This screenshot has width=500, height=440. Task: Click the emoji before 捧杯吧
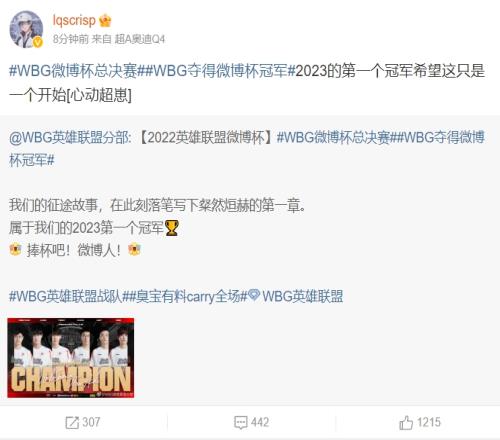15,250
